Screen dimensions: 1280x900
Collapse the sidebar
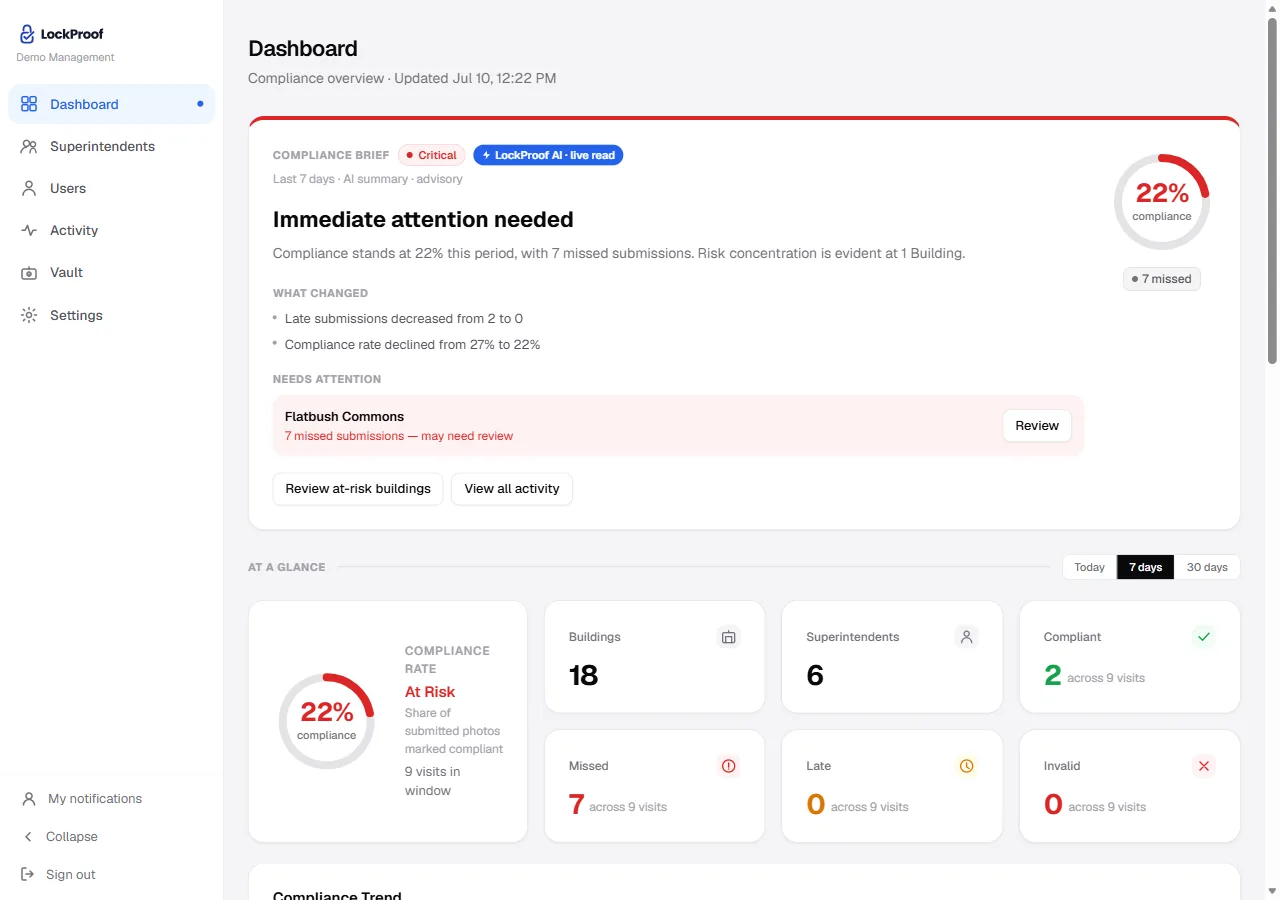[111, 836]
